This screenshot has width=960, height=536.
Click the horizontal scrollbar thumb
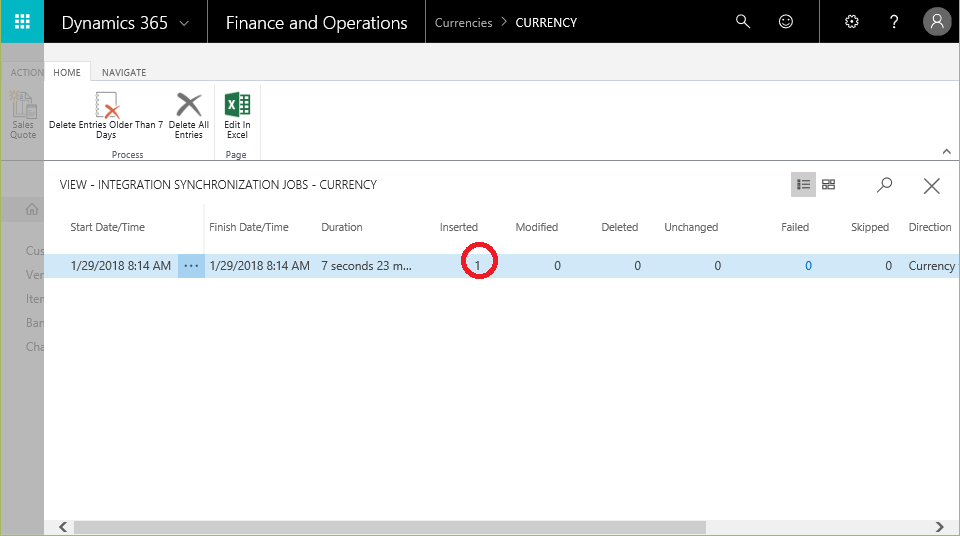click(389, 527)
